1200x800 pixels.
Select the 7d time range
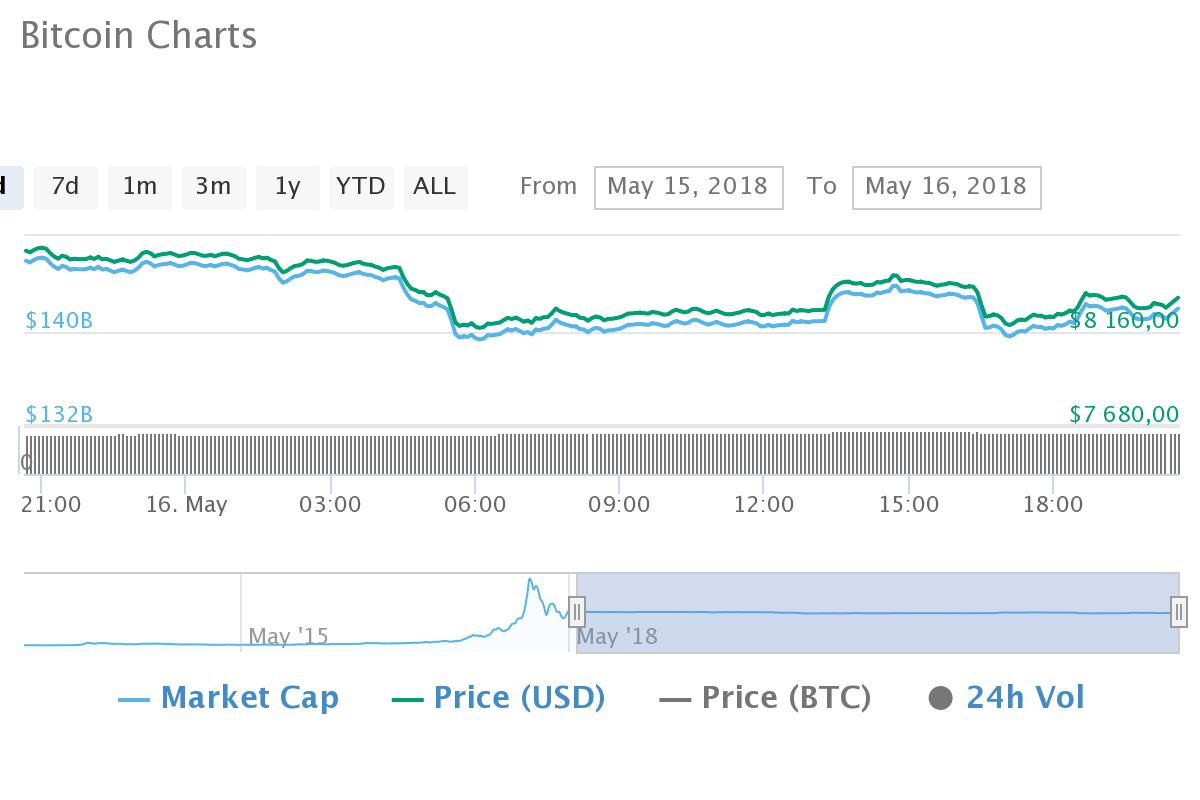[65, 187]
